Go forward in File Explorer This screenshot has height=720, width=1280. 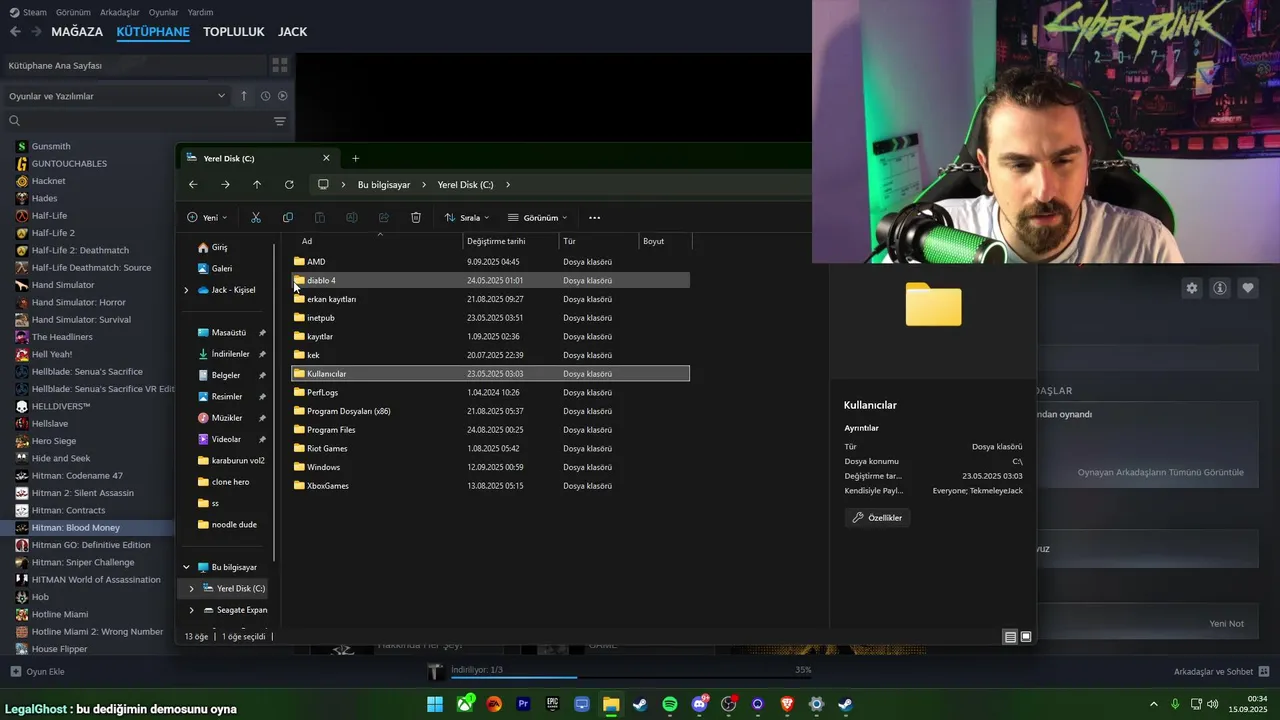(225, 184)
